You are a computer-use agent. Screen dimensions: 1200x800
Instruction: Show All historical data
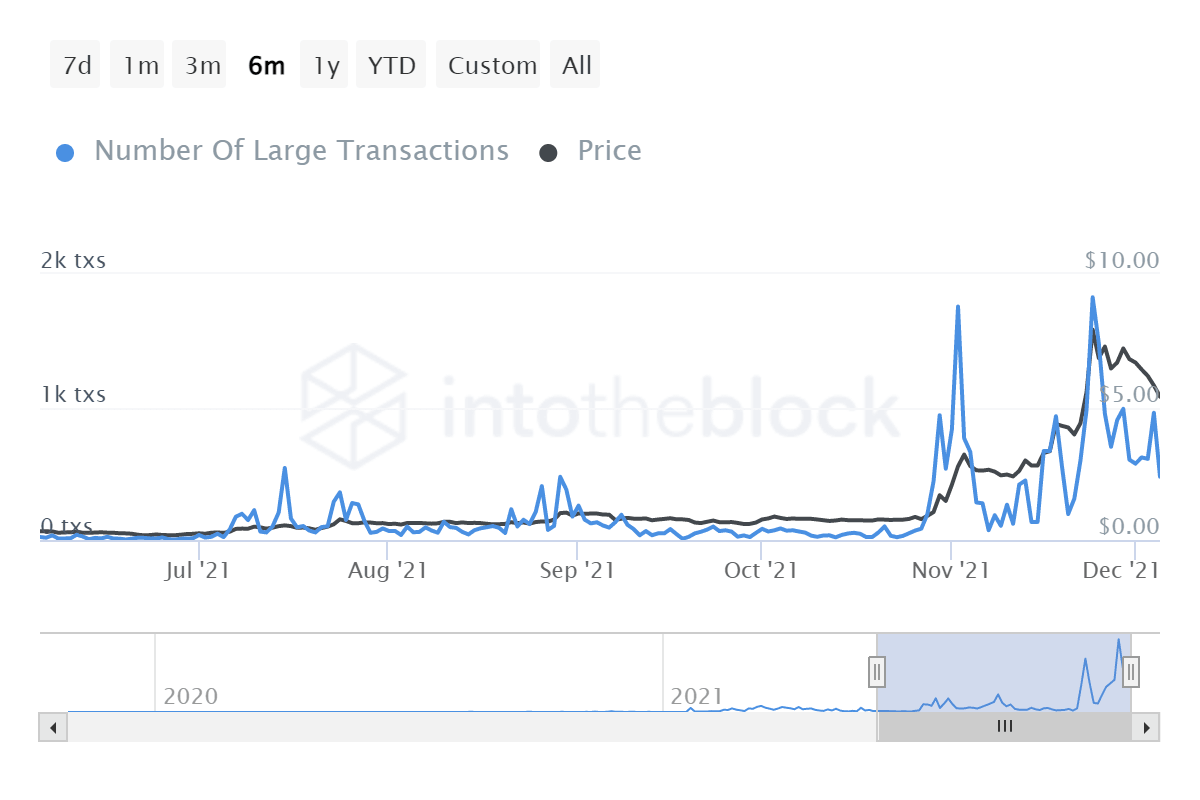pyautogui.click(x=575, y=64)
